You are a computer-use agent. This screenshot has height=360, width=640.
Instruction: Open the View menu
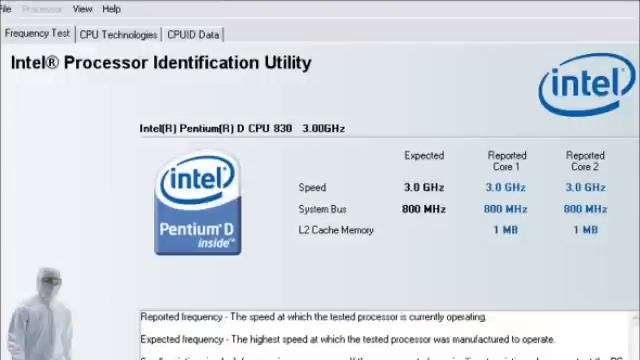[82, 9]
